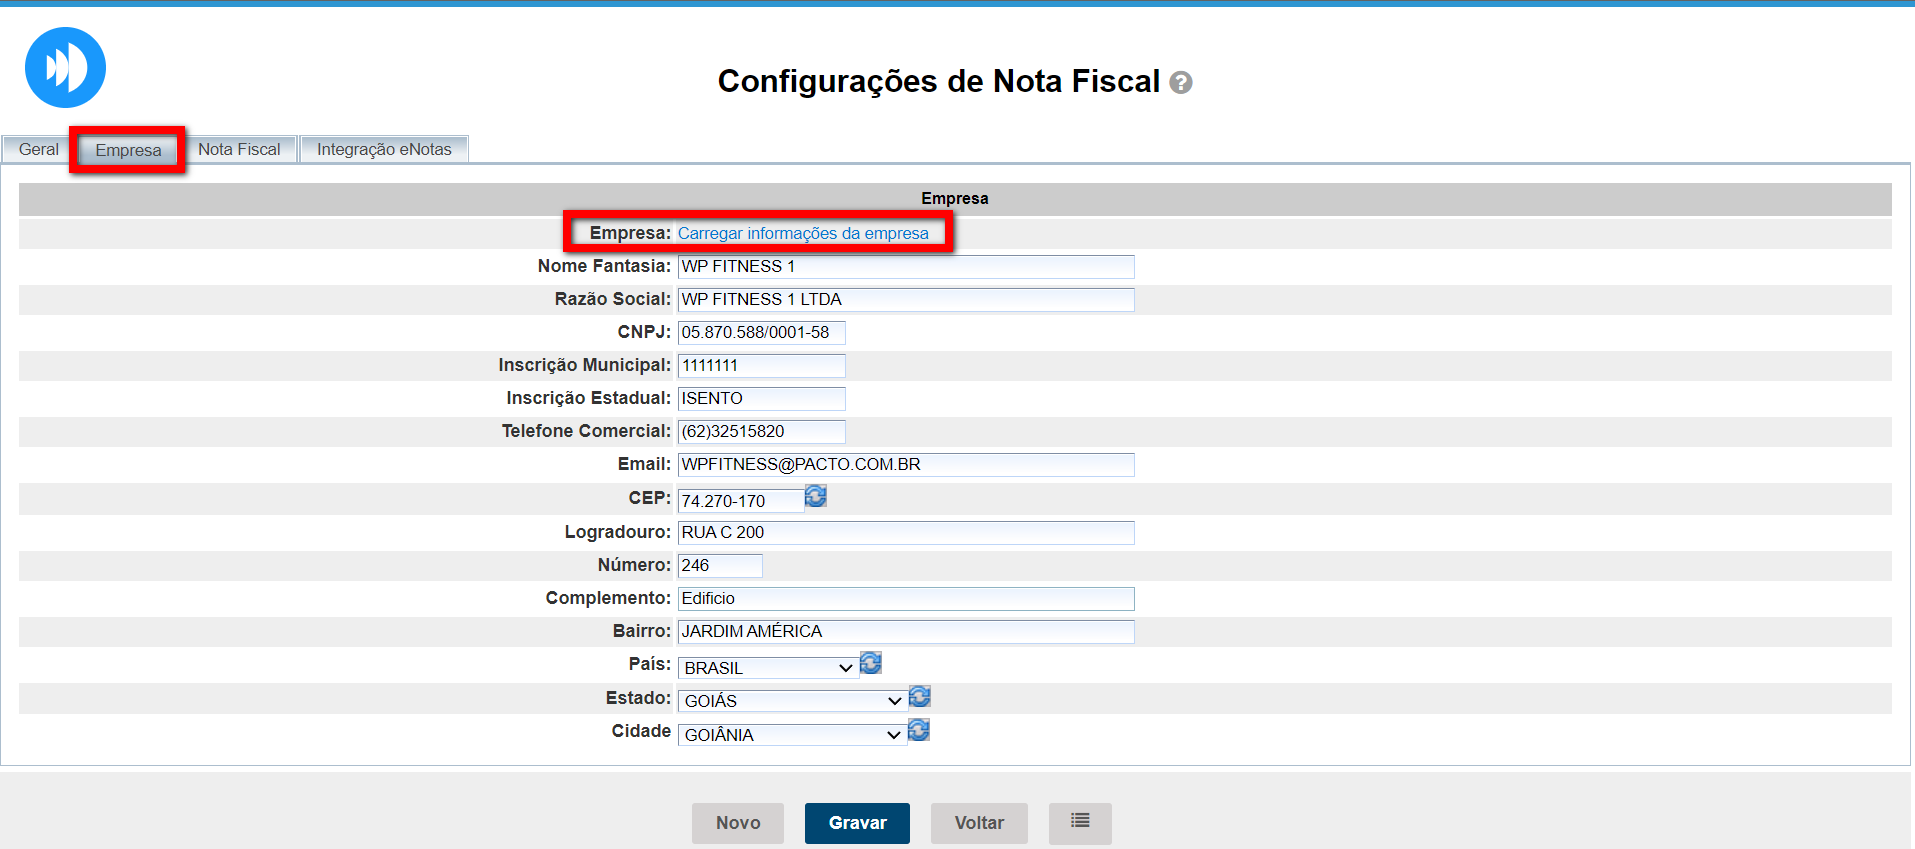Go back with the Voltar button
The width and height of the screenshot is (1915, 849).
979,823
